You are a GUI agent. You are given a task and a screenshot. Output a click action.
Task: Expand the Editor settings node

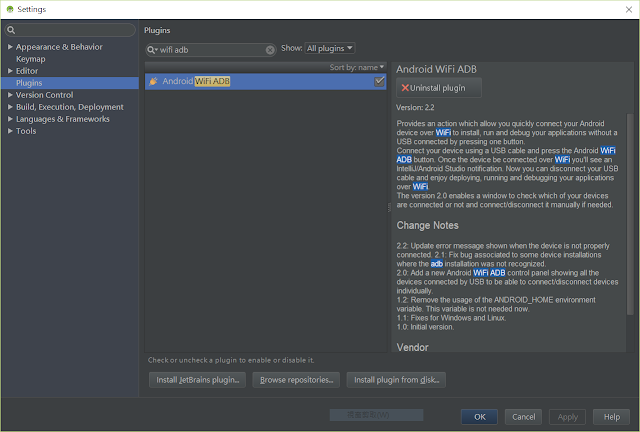point(10,71)
